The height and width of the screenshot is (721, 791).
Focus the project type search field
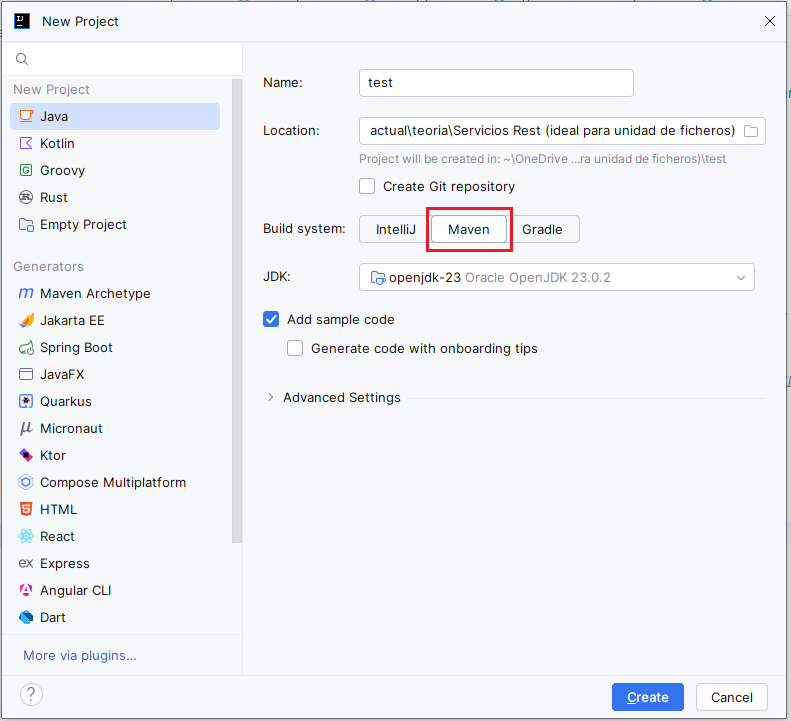point(122,59)
